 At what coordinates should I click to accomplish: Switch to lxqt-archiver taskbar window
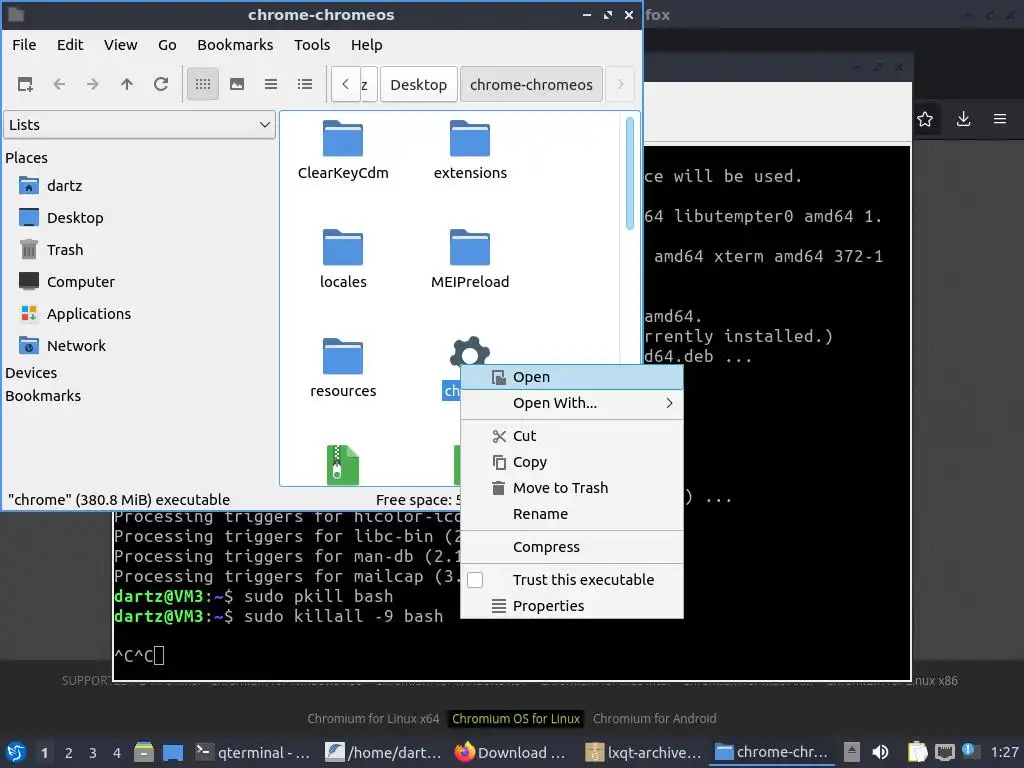(643, 753)
